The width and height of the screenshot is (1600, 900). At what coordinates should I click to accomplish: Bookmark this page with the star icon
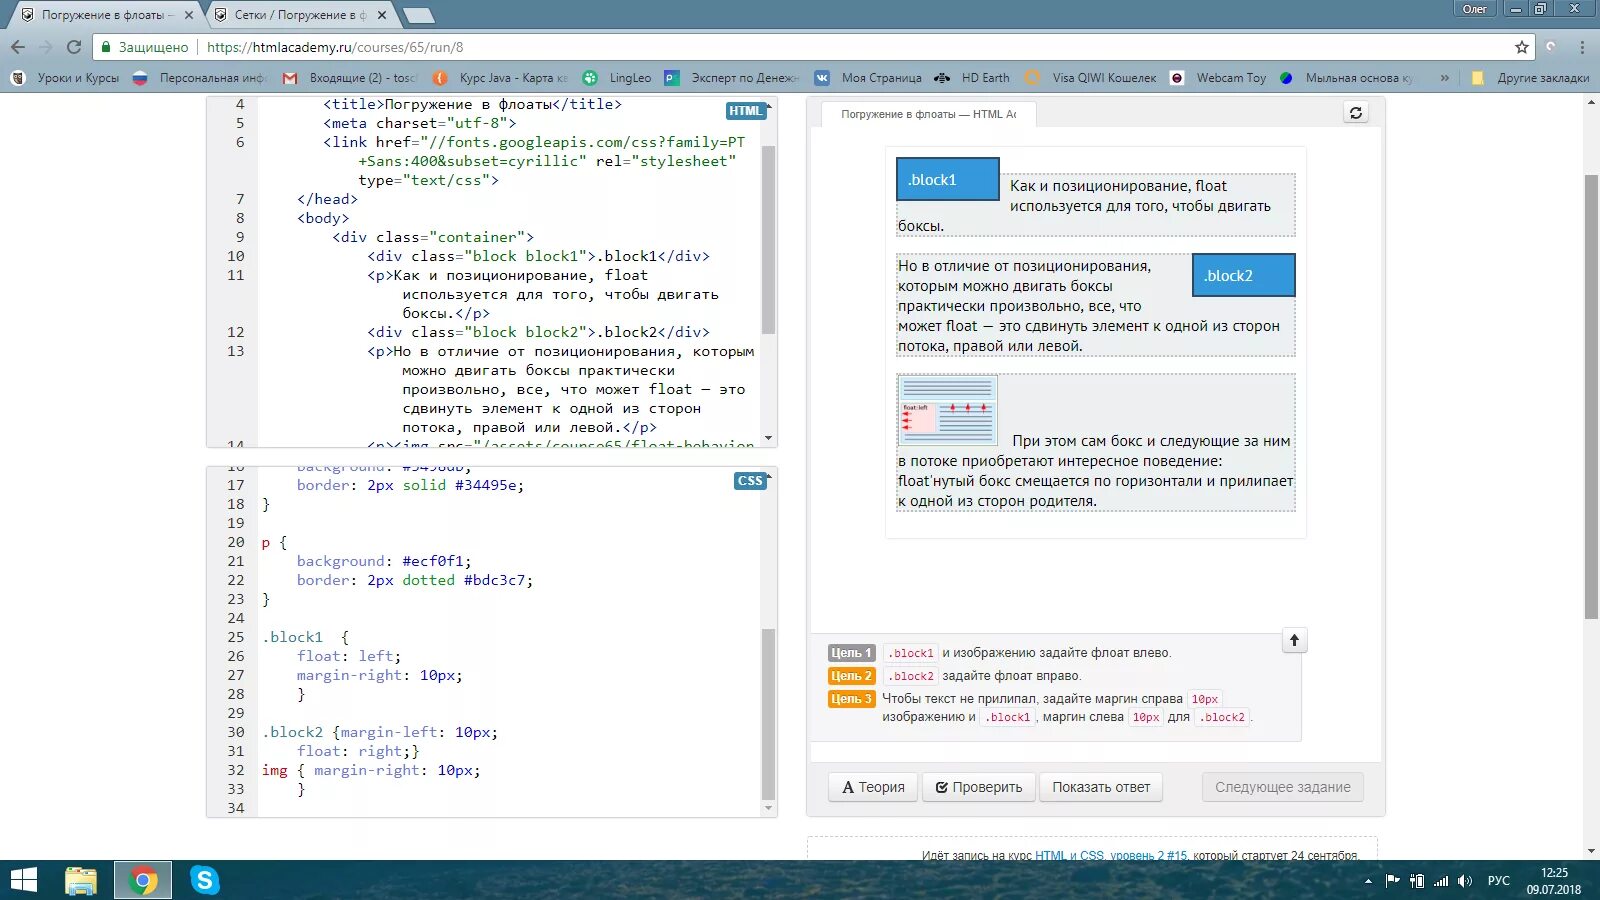click(x=1522, y=47)
